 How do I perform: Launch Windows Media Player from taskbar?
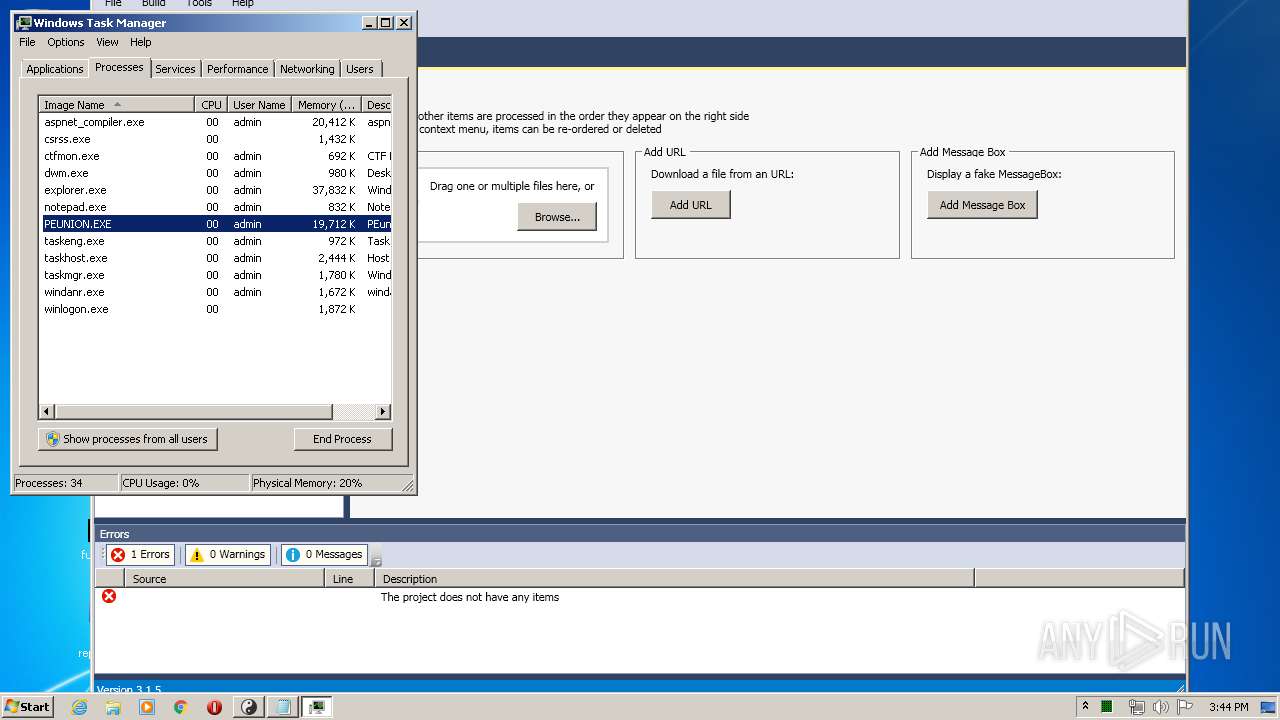(x=147, y=707)
